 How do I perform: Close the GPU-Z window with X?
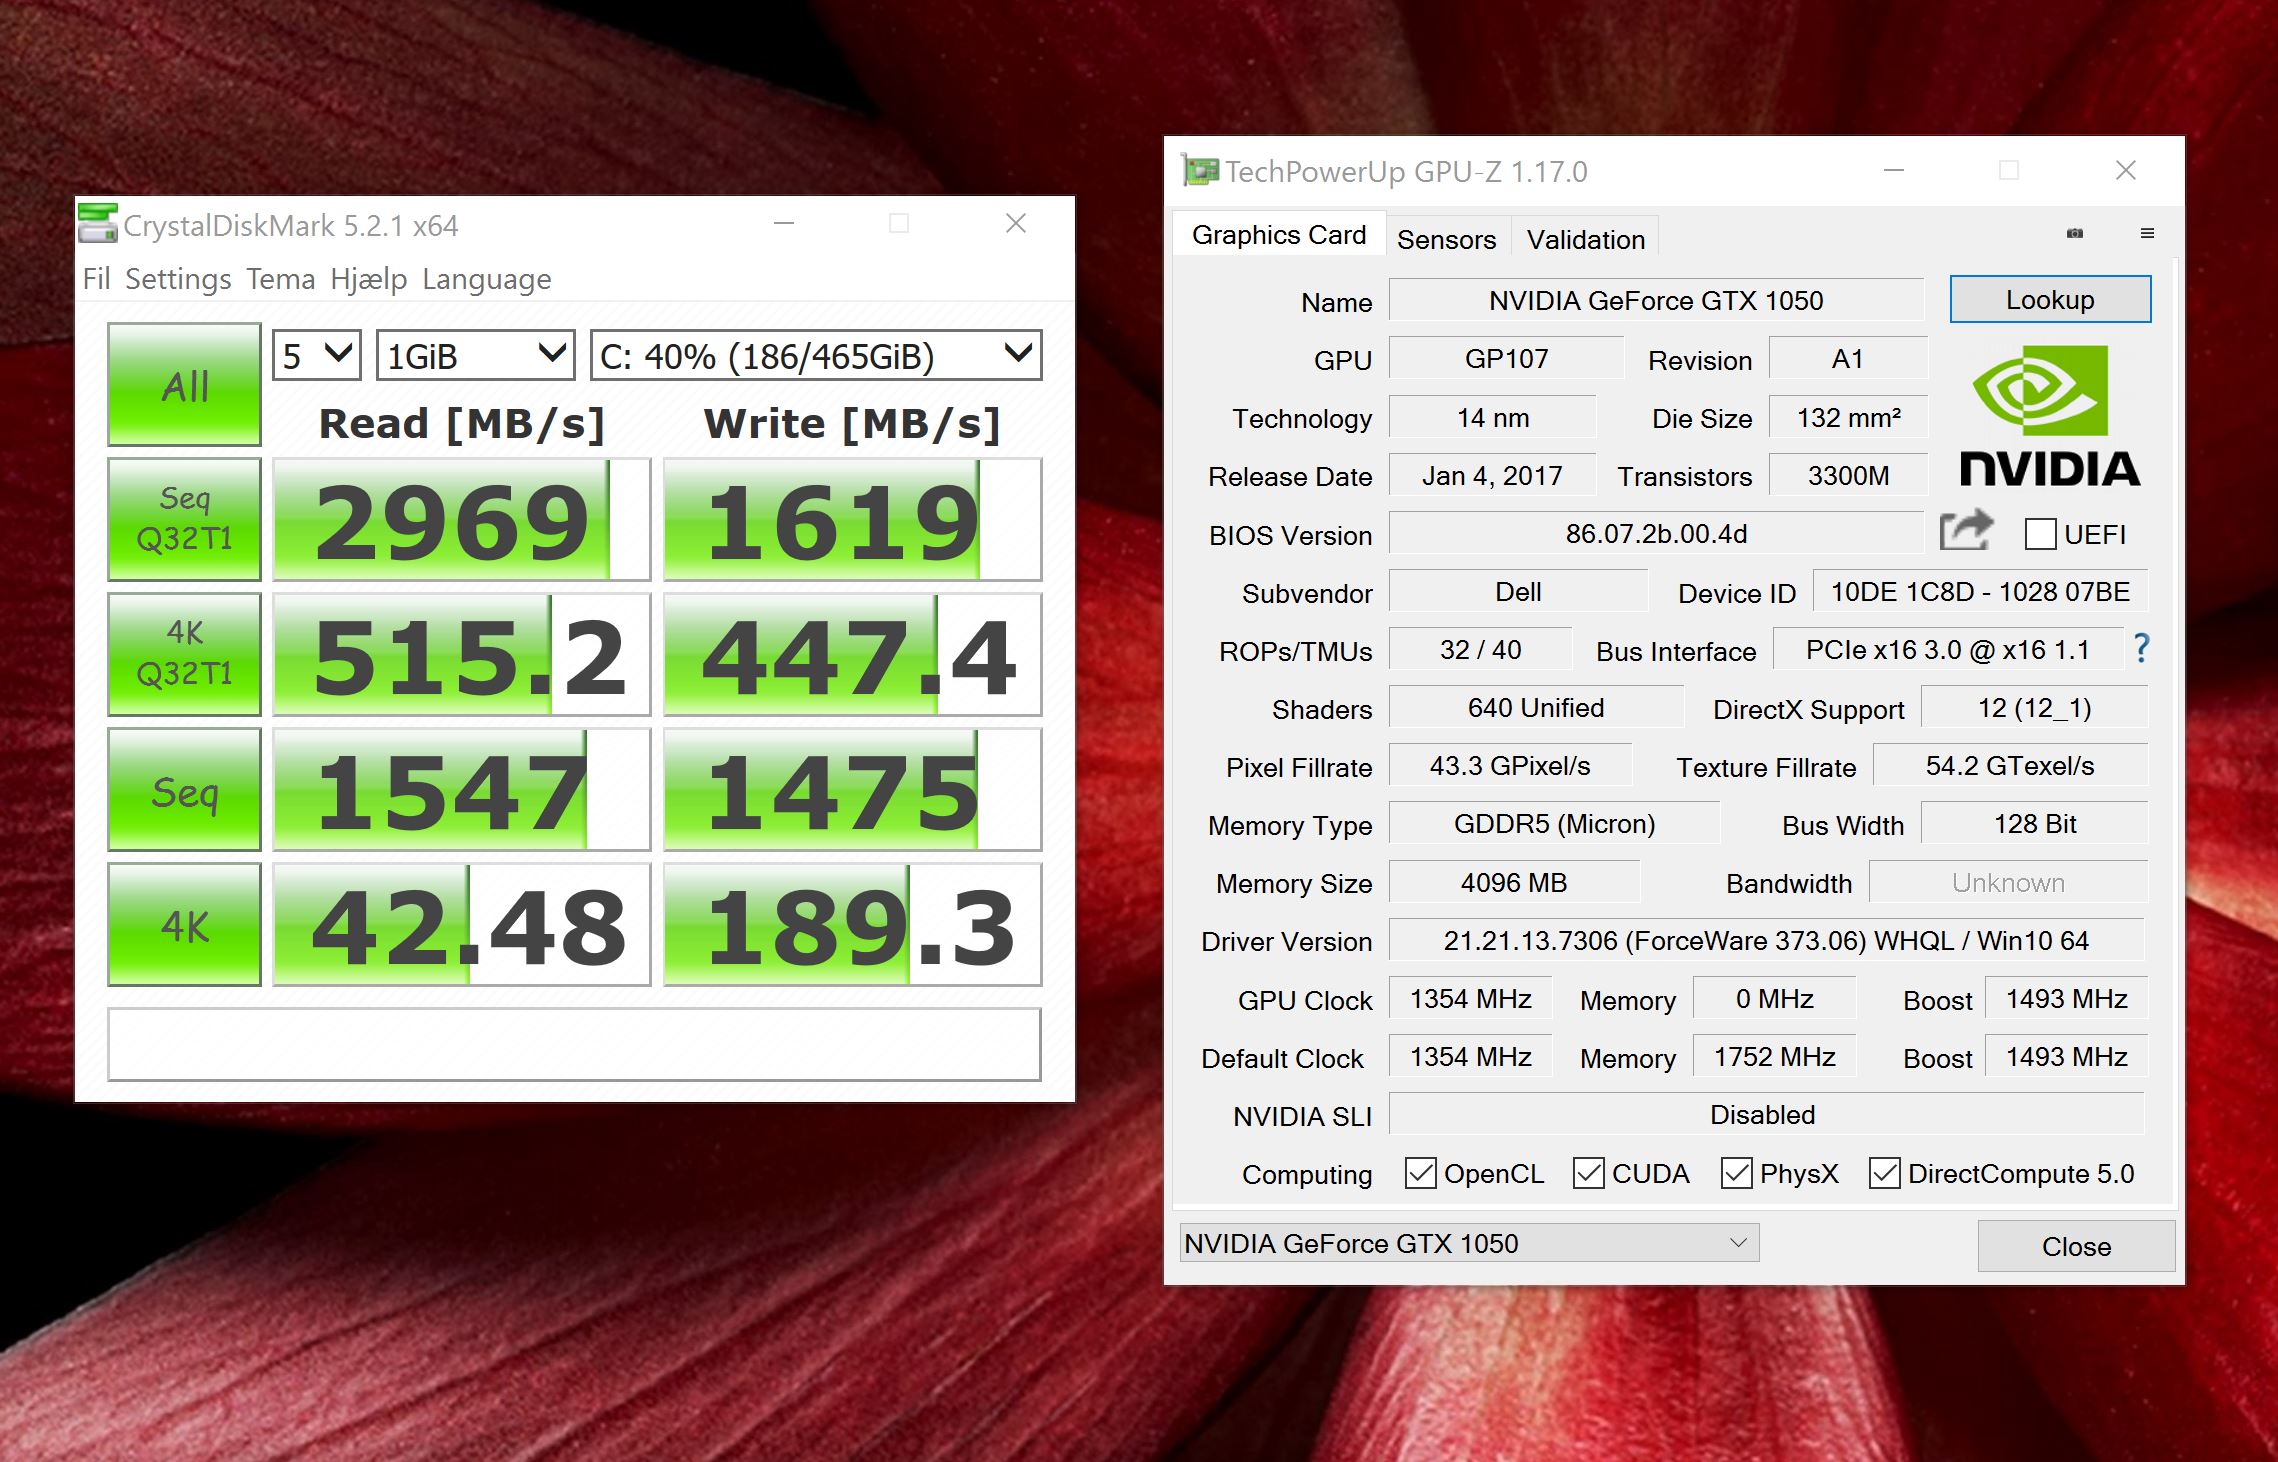(x=2126, y=170)
